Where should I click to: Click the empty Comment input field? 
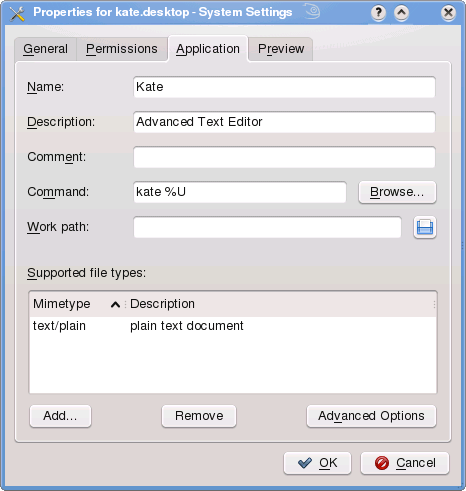pos(284,157)
